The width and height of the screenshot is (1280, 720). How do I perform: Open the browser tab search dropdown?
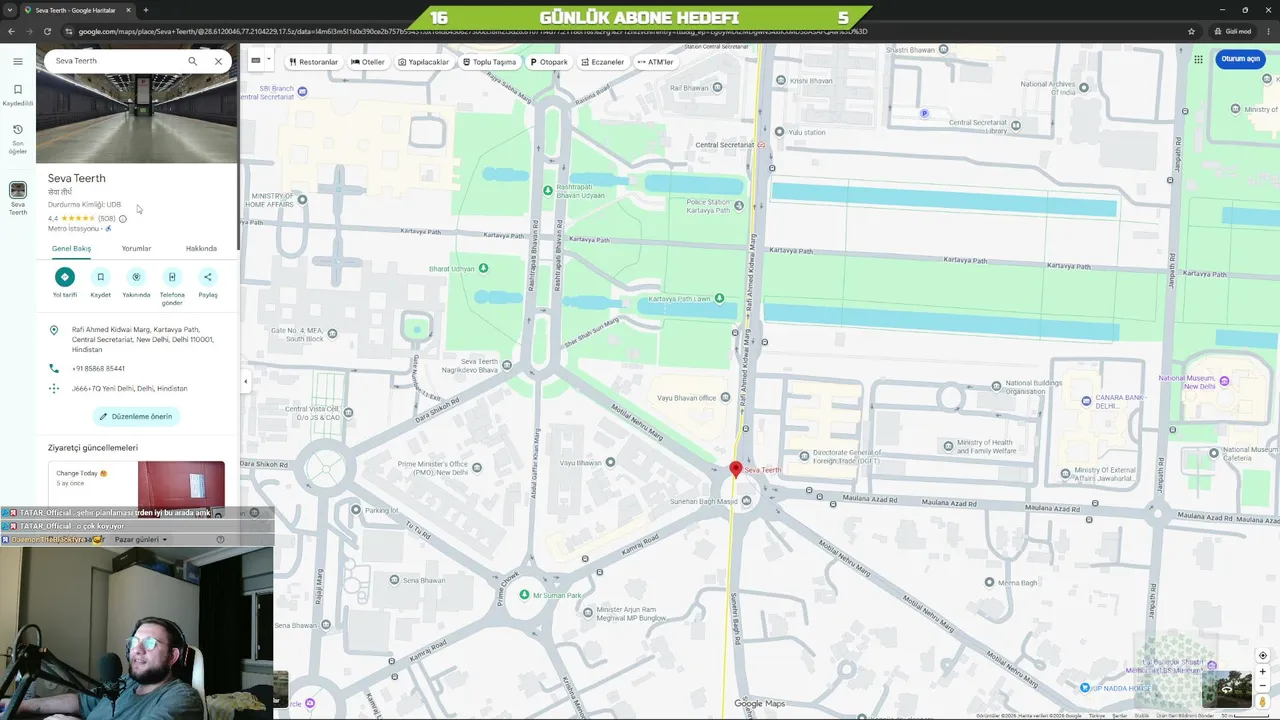click(x=10, y=10)
